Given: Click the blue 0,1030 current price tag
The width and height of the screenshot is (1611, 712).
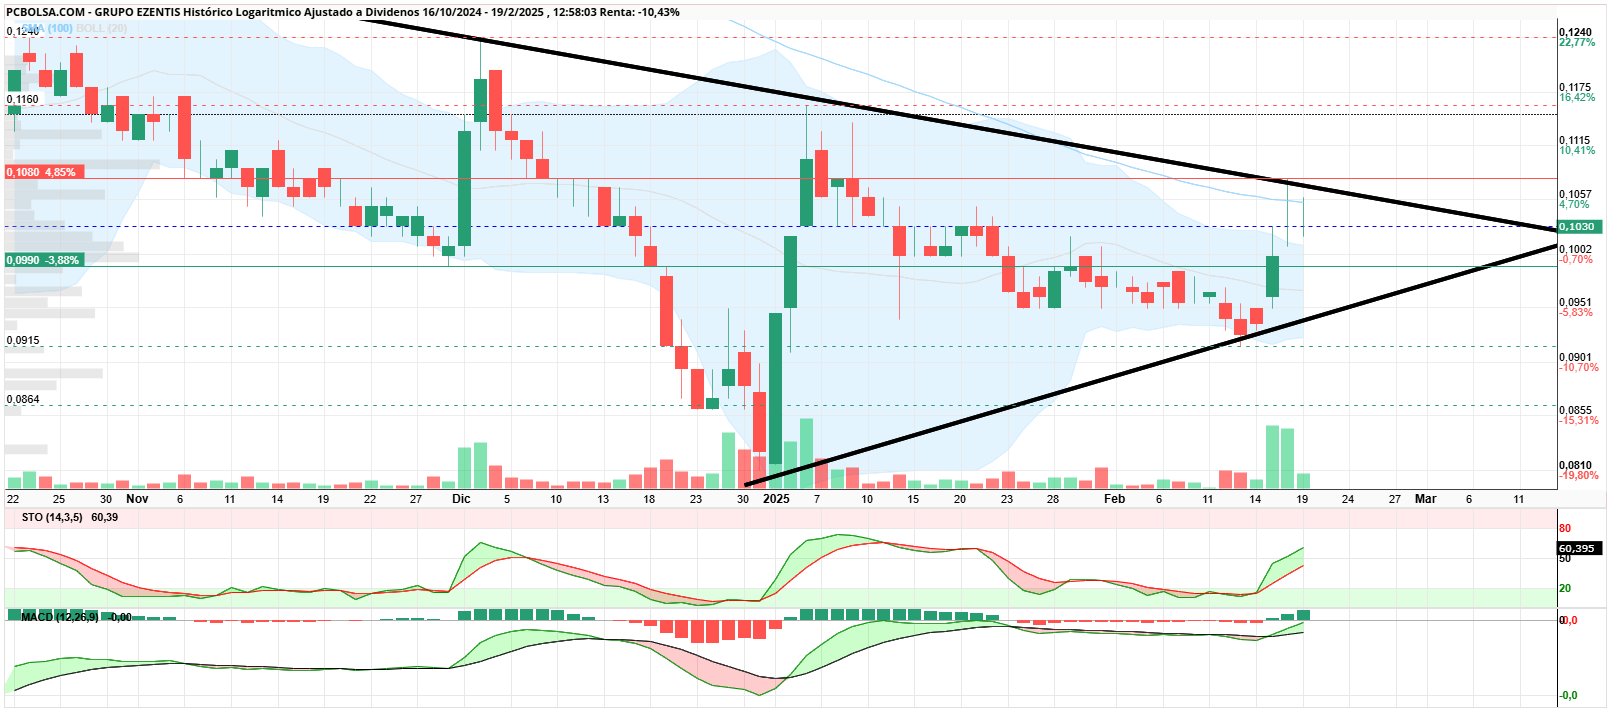Looking at the screenshot, I should (x=1579, y=227).
